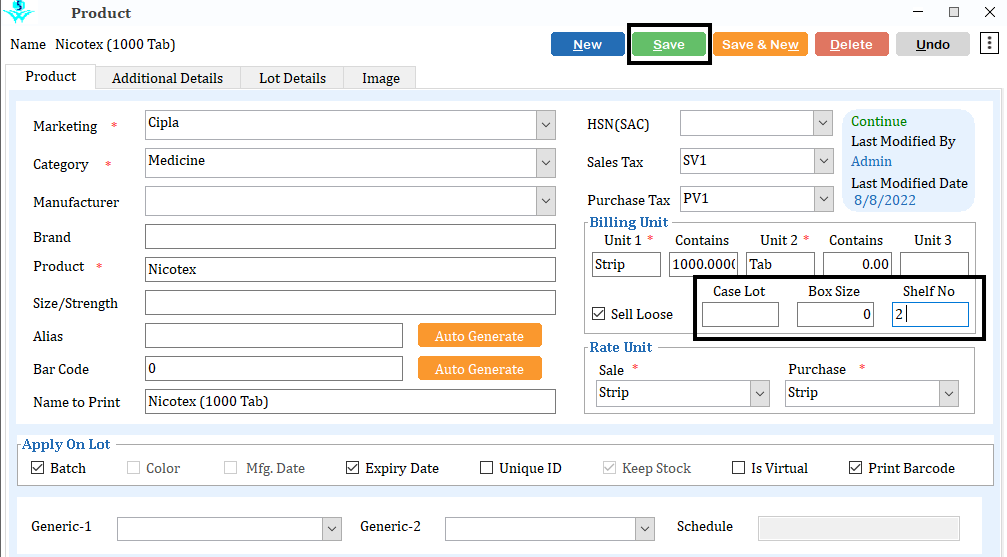Open the Lot Details tab
This screenshot has height=557, width=1007.
[292, 78]
